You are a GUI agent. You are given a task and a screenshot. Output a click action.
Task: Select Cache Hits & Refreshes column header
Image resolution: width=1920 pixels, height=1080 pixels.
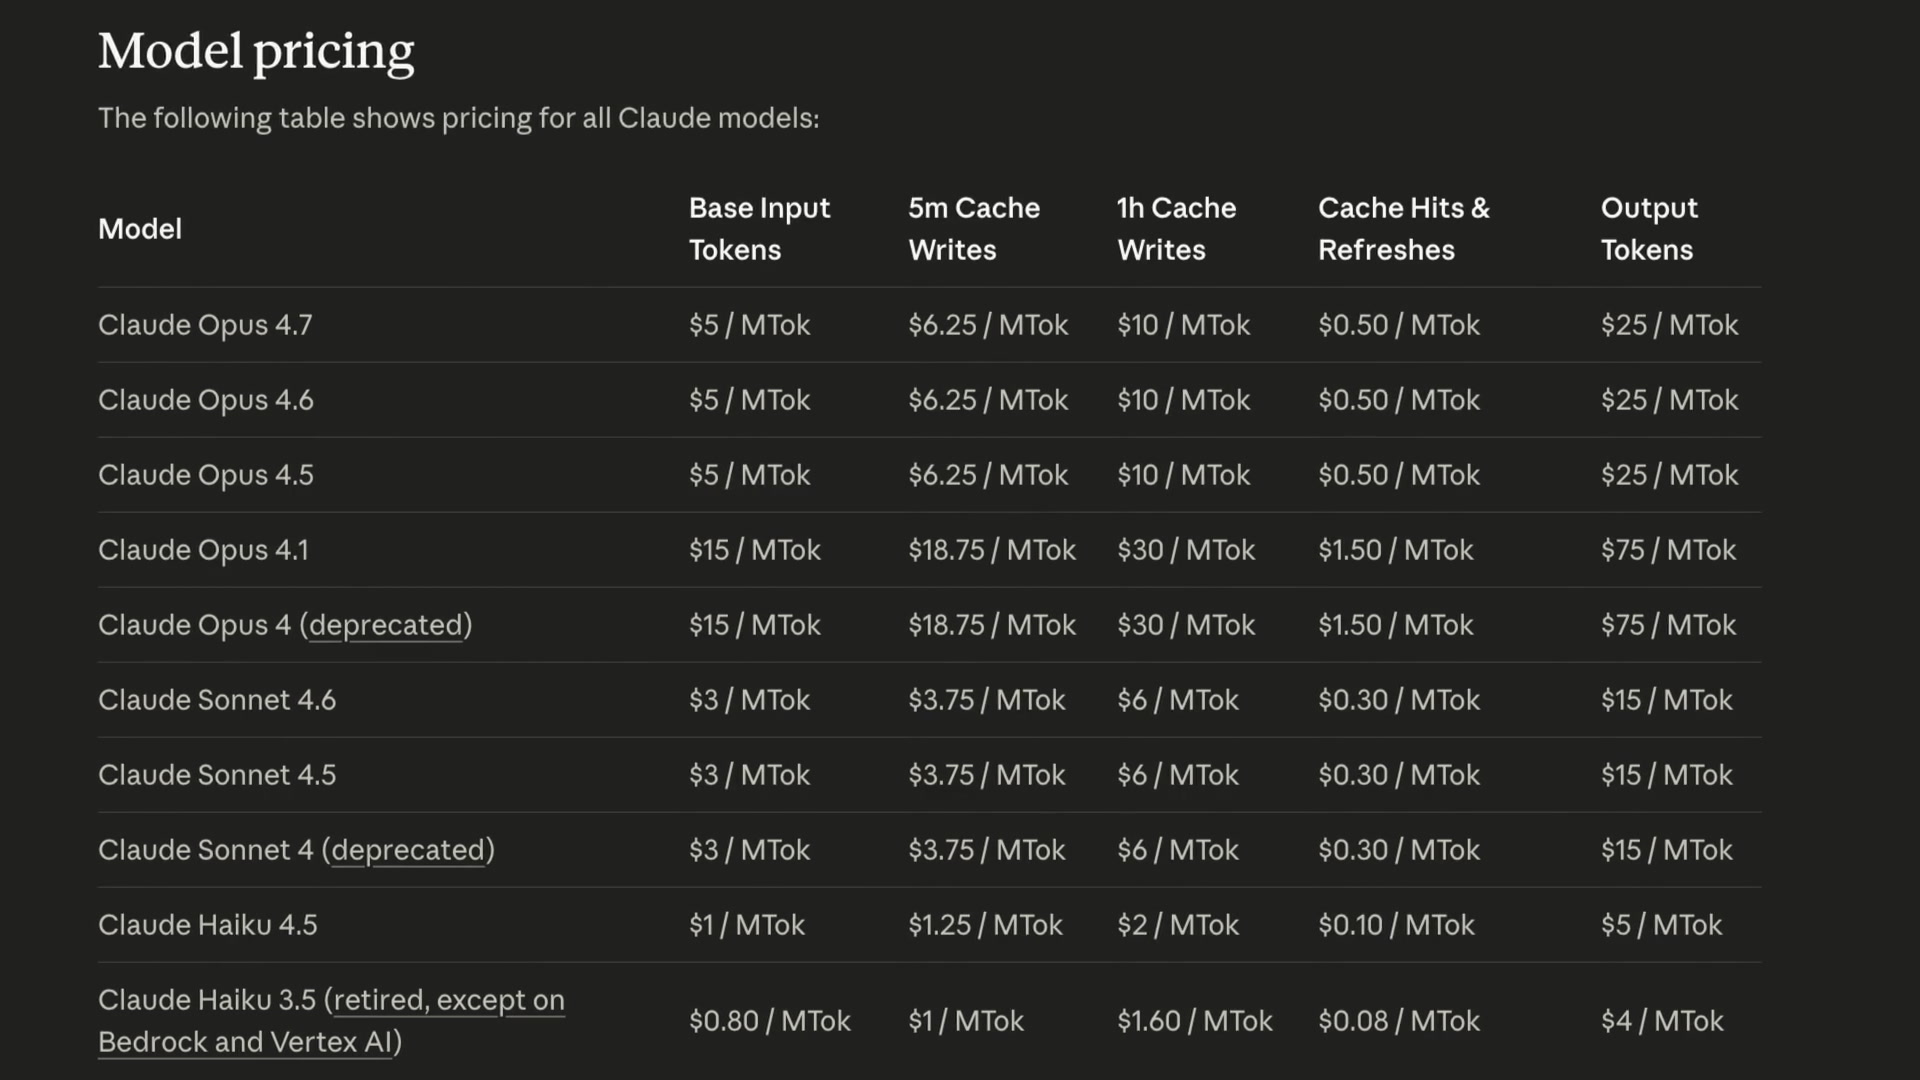(x=1404, y=229)
